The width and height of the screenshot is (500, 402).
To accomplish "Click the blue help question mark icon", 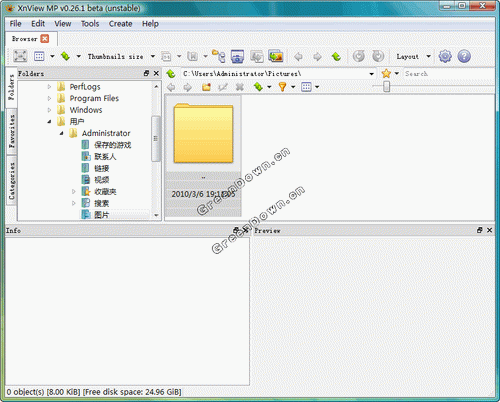I will [464, 56].
